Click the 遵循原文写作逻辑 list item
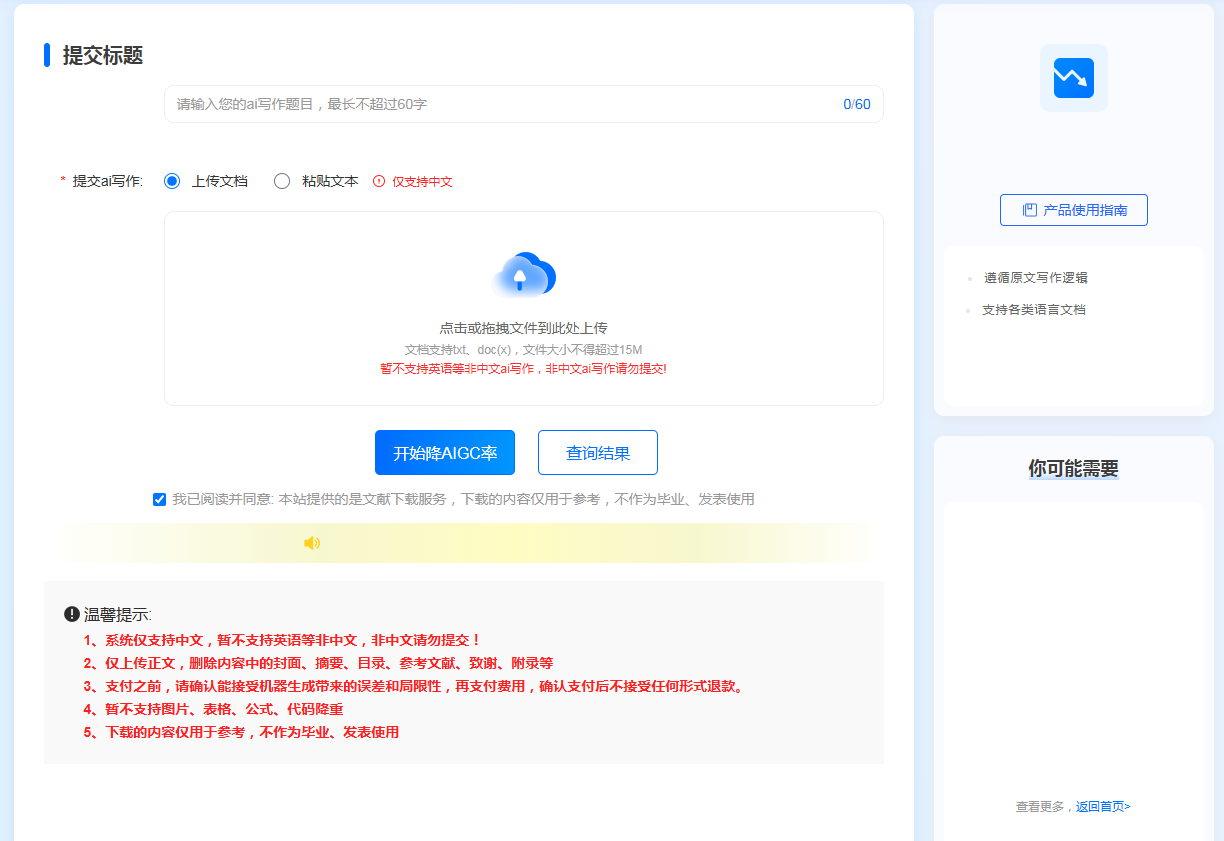 pyautogui.click(x=1035, y=278)
